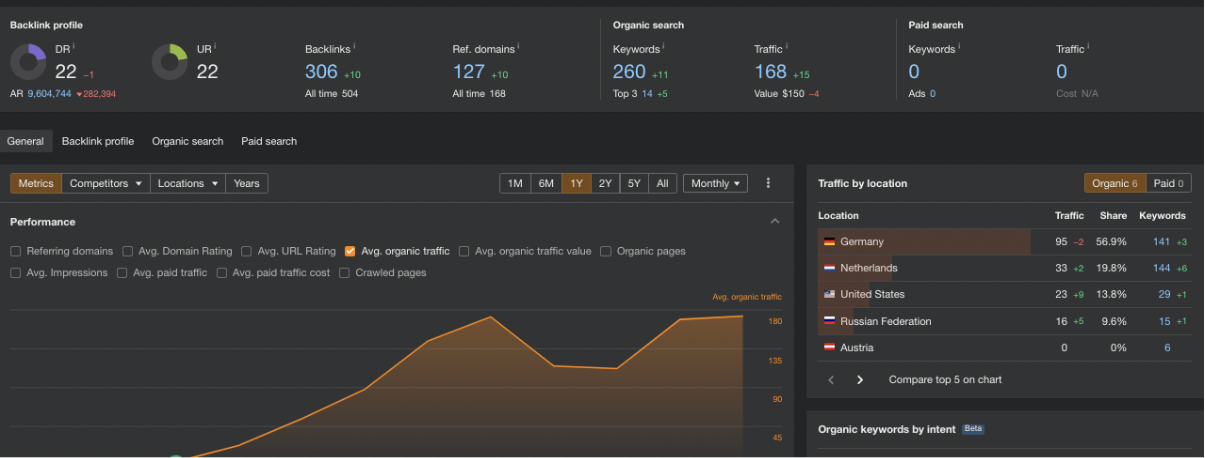Go to next locations page arrow

860,380
